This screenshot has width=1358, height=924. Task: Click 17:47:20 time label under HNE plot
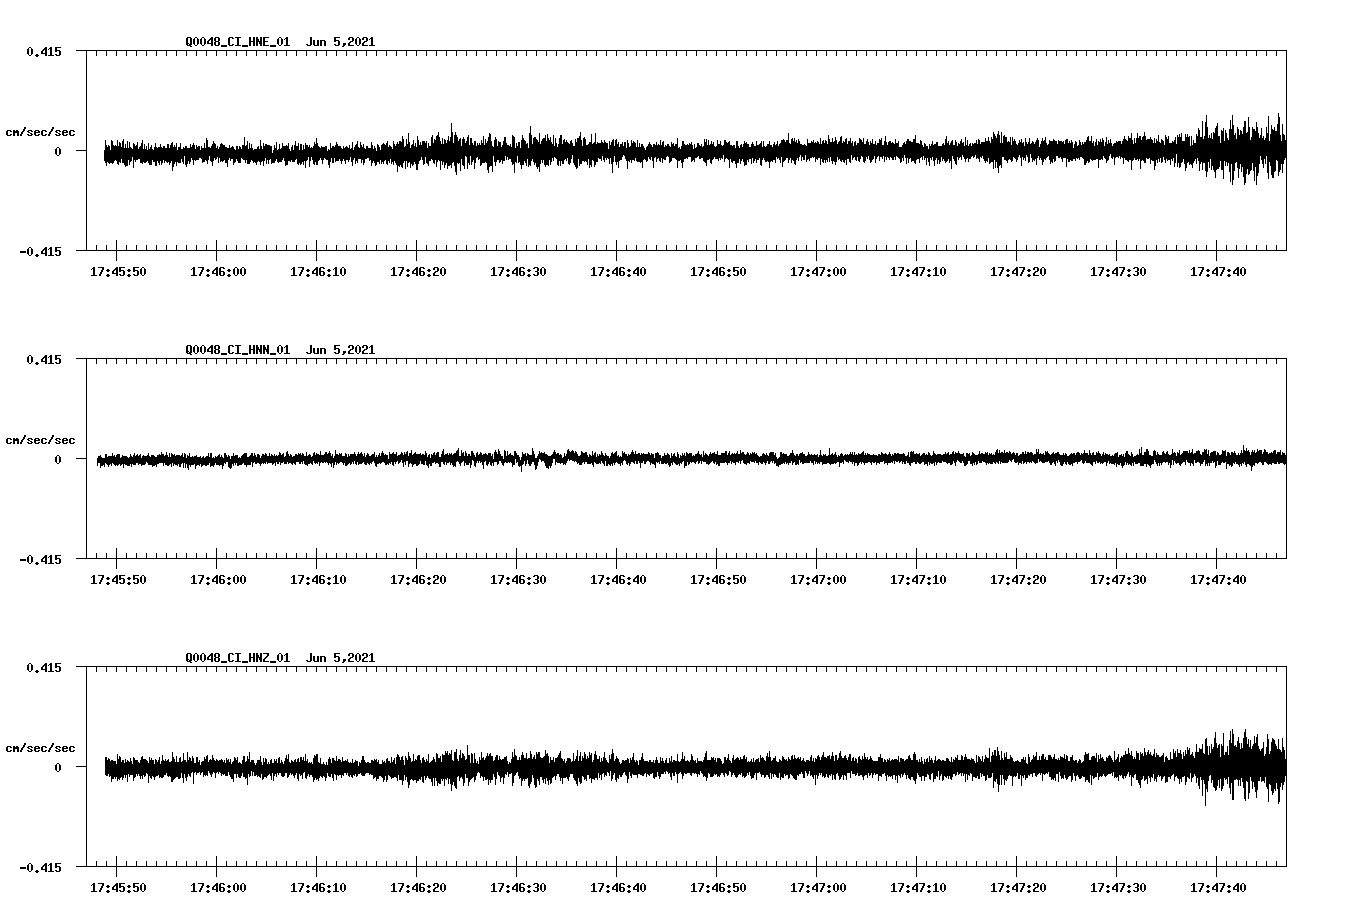(x=1018, y=272)
